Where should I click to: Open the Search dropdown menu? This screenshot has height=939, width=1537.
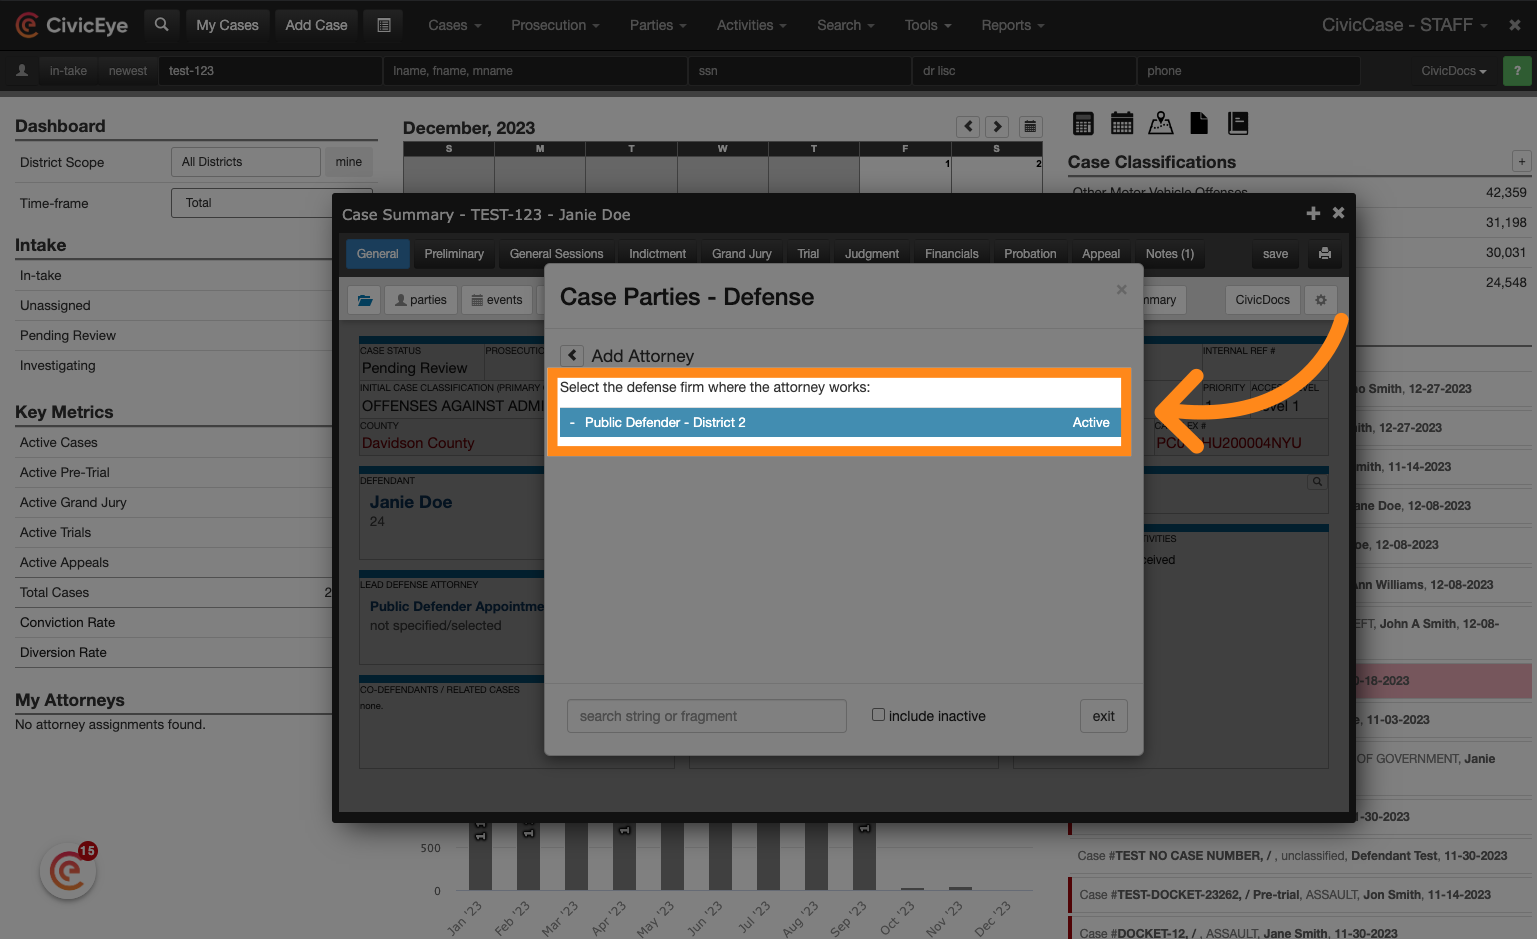click(845, 25)
